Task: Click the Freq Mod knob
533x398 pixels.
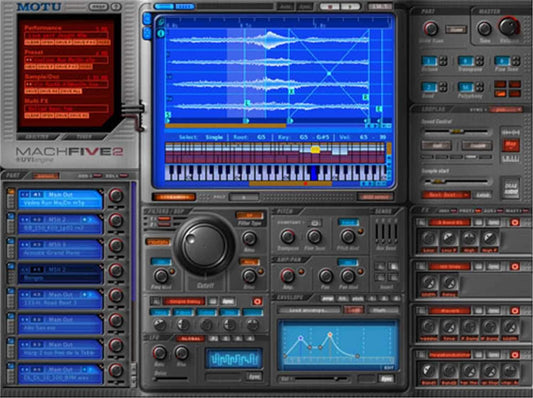Action: [161, 276]
